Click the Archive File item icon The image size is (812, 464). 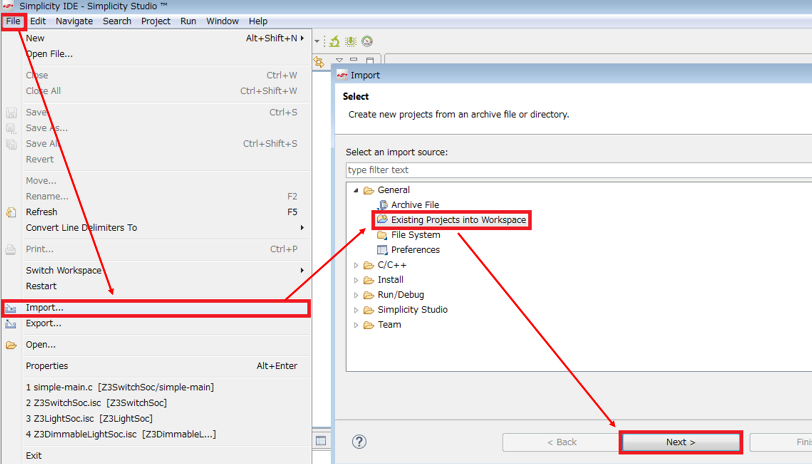pos(382,205)
